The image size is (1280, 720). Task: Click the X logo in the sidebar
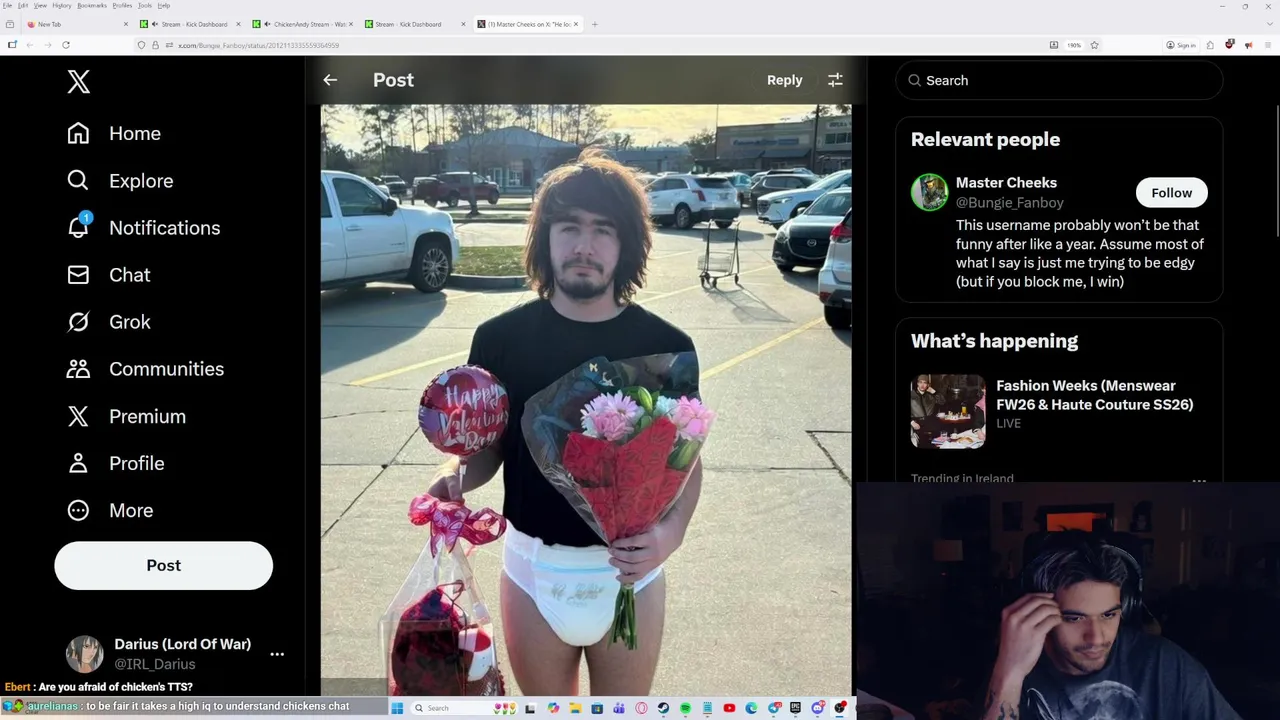click(79, 82)
